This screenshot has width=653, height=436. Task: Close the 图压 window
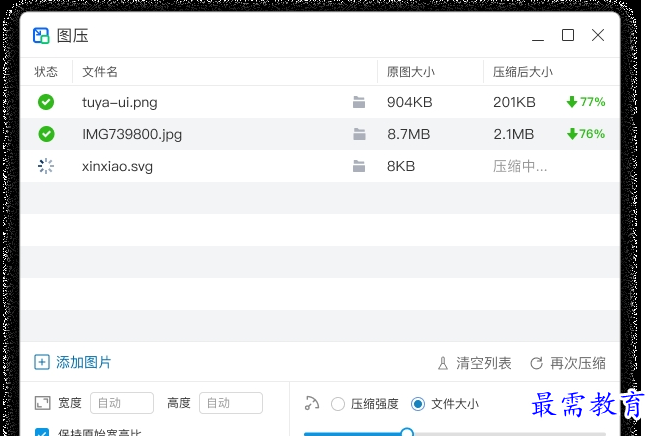pos(598,35)
